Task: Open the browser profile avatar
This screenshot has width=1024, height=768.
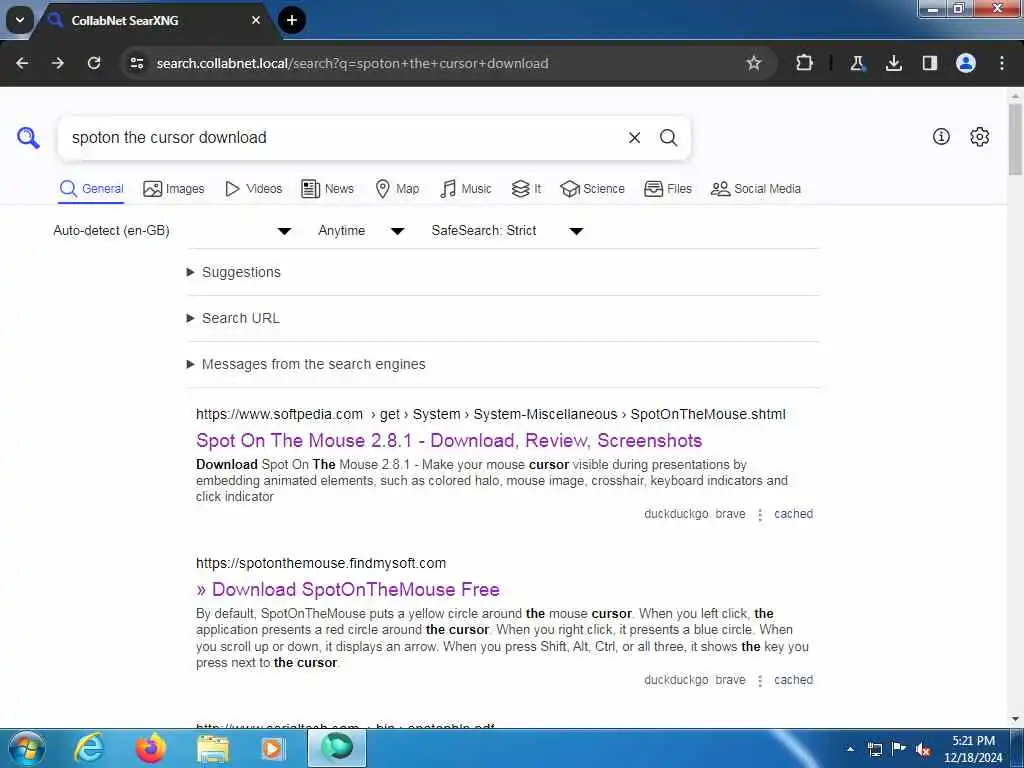Action: click(966, 63)
